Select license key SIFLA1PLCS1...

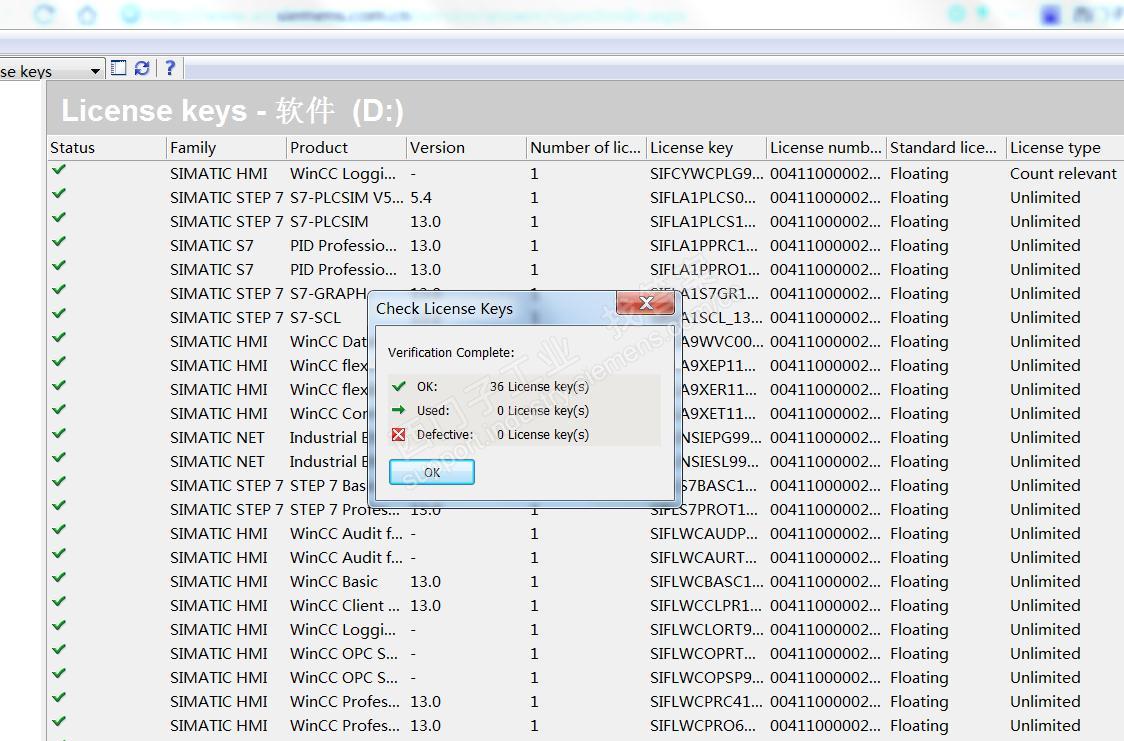[702, 221]
